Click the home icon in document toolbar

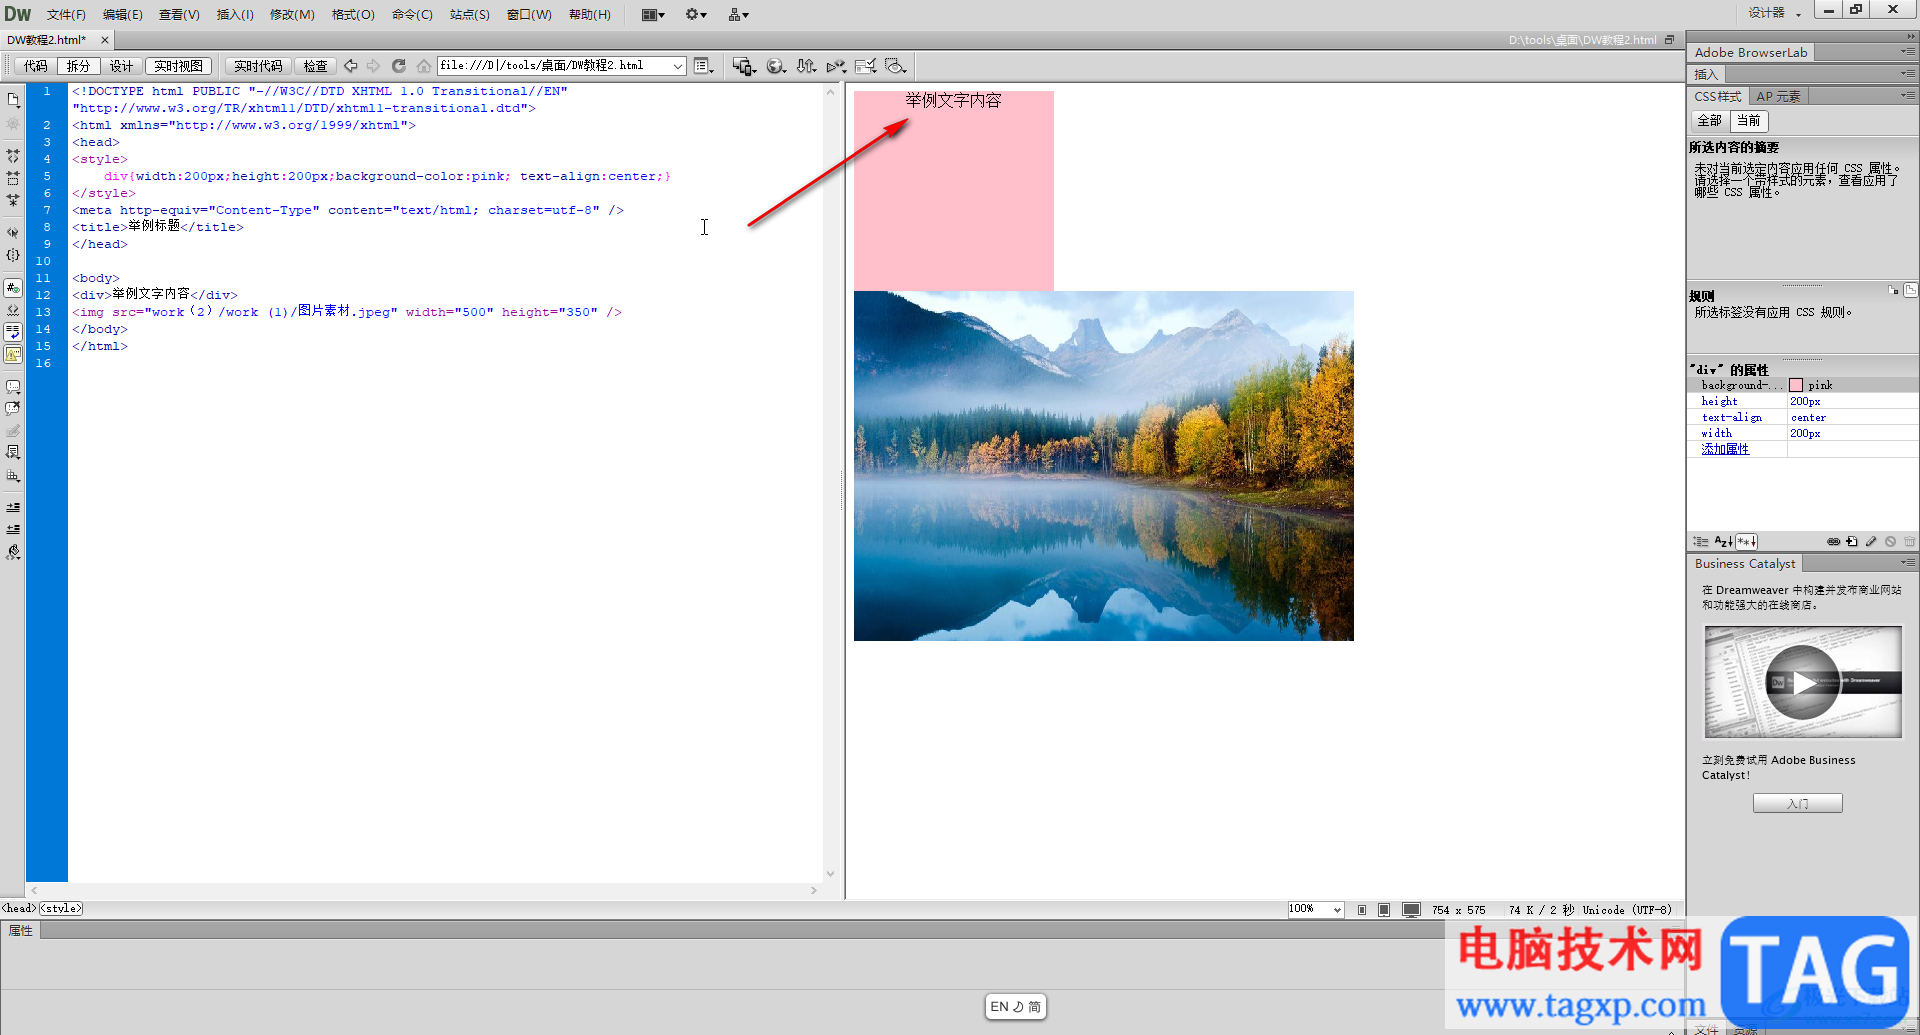point(424,66)
